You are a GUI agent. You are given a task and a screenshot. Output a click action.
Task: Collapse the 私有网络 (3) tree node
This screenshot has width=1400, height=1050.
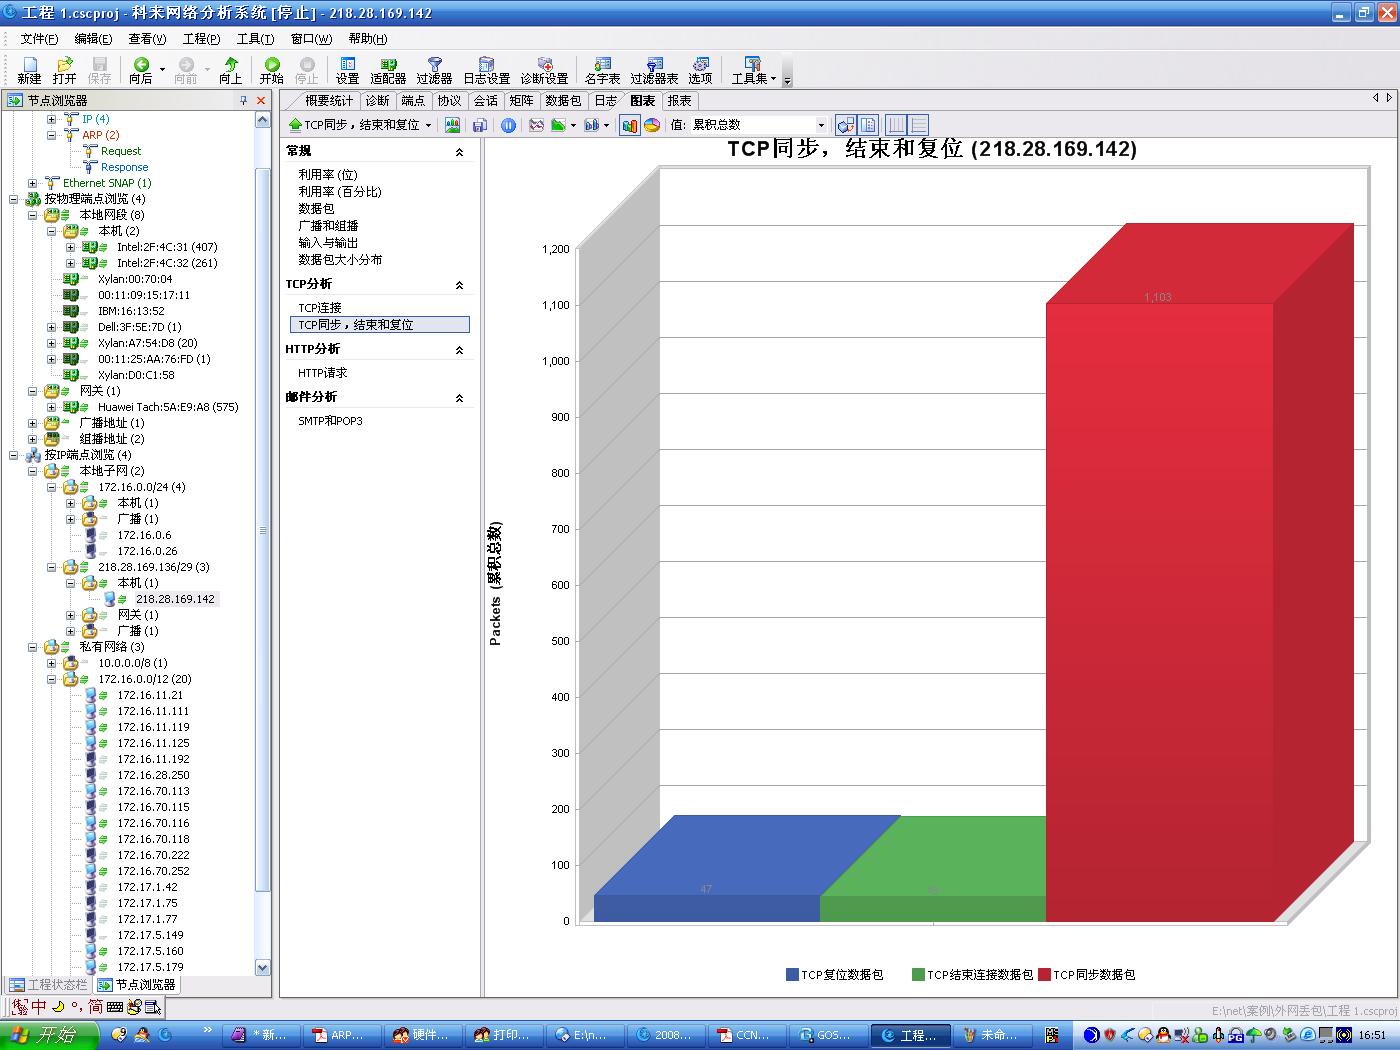pyautogui.click(x=33, y=647)
